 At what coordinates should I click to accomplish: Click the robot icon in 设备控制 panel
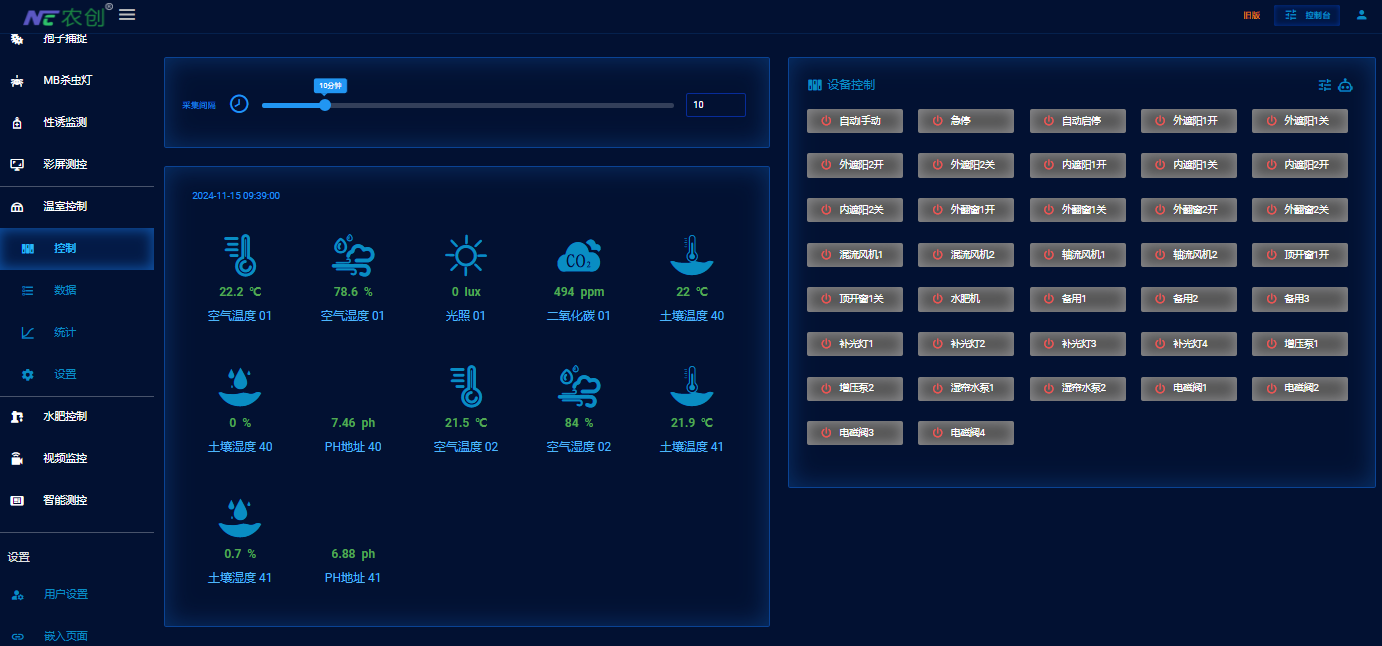[x=1346, y=85]
